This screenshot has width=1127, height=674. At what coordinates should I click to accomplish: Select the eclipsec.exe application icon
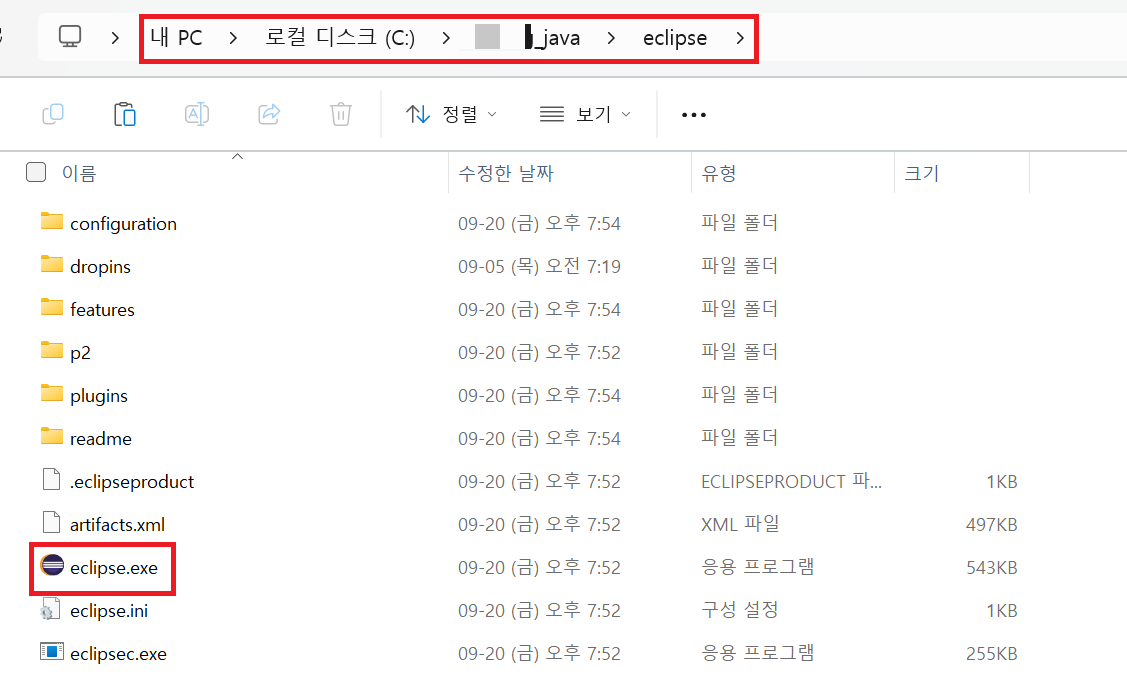click(x=52, y=652)
